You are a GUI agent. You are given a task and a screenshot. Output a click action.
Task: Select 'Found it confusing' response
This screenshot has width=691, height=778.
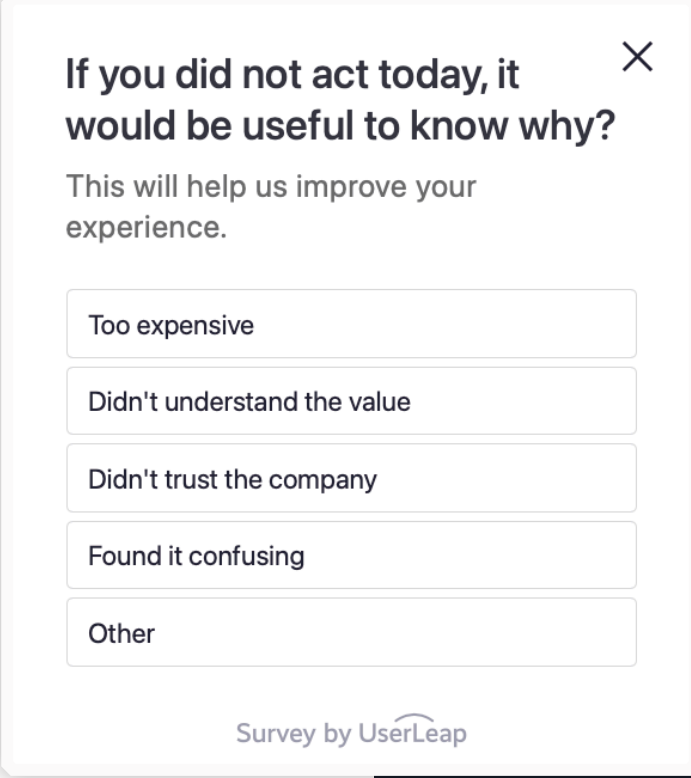[x=351, y=555]
